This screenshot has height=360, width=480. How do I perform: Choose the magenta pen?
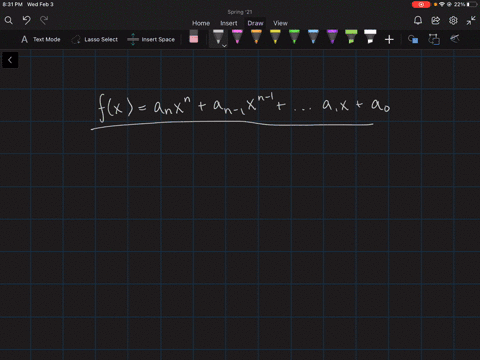[237, 37]
